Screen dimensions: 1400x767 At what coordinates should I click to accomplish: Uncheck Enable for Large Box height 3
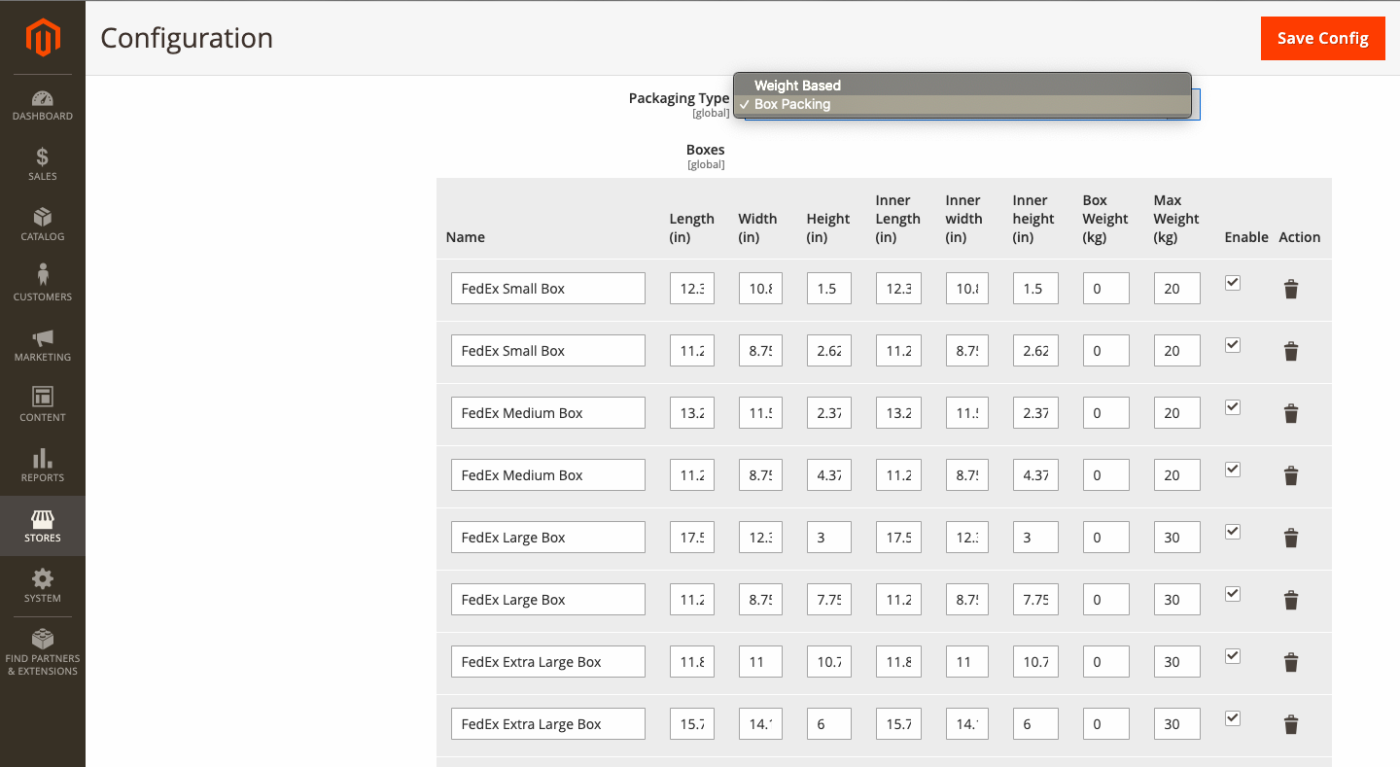(1233, 532)
